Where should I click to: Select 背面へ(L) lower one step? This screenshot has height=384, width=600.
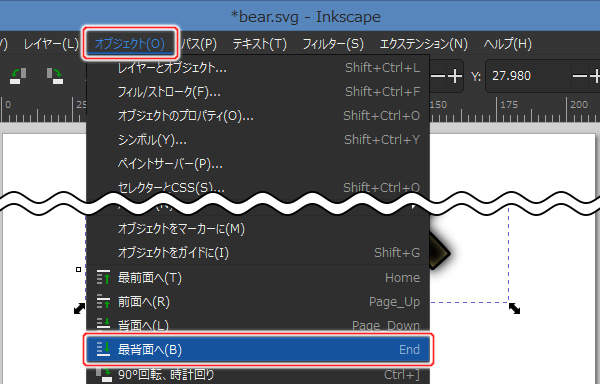(258, 324)
